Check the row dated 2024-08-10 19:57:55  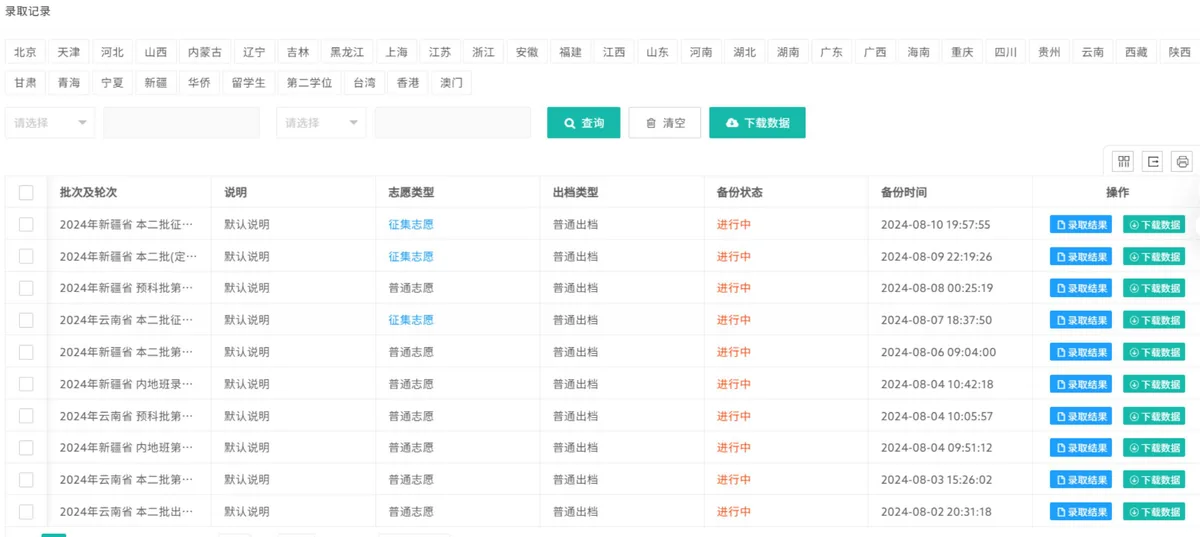coord(26,224)
